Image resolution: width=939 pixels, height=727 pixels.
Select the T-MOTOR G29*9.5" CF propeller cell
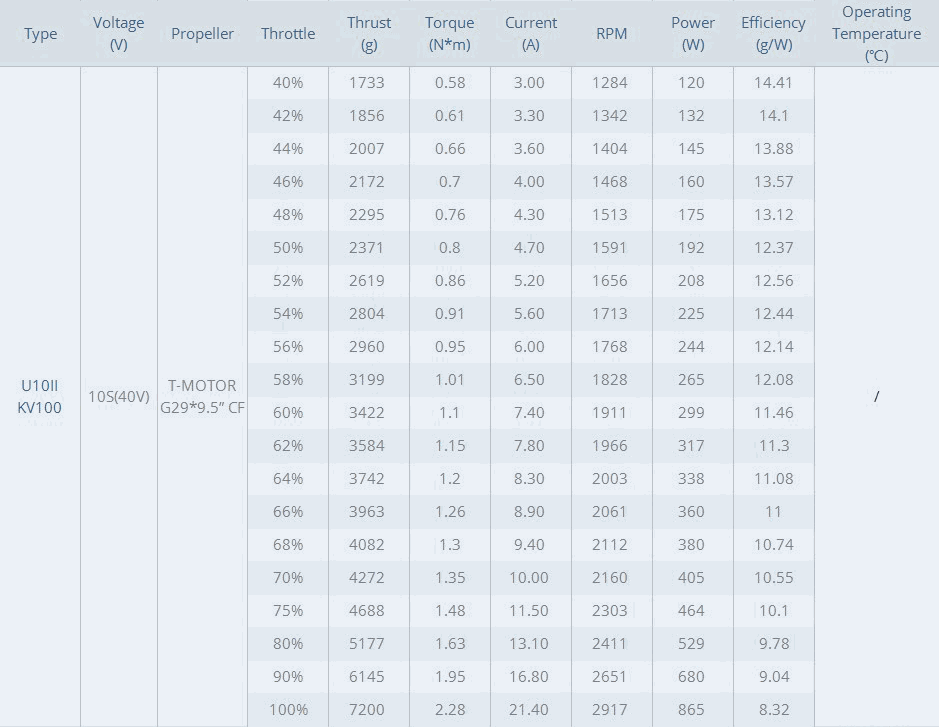(202, 396)
